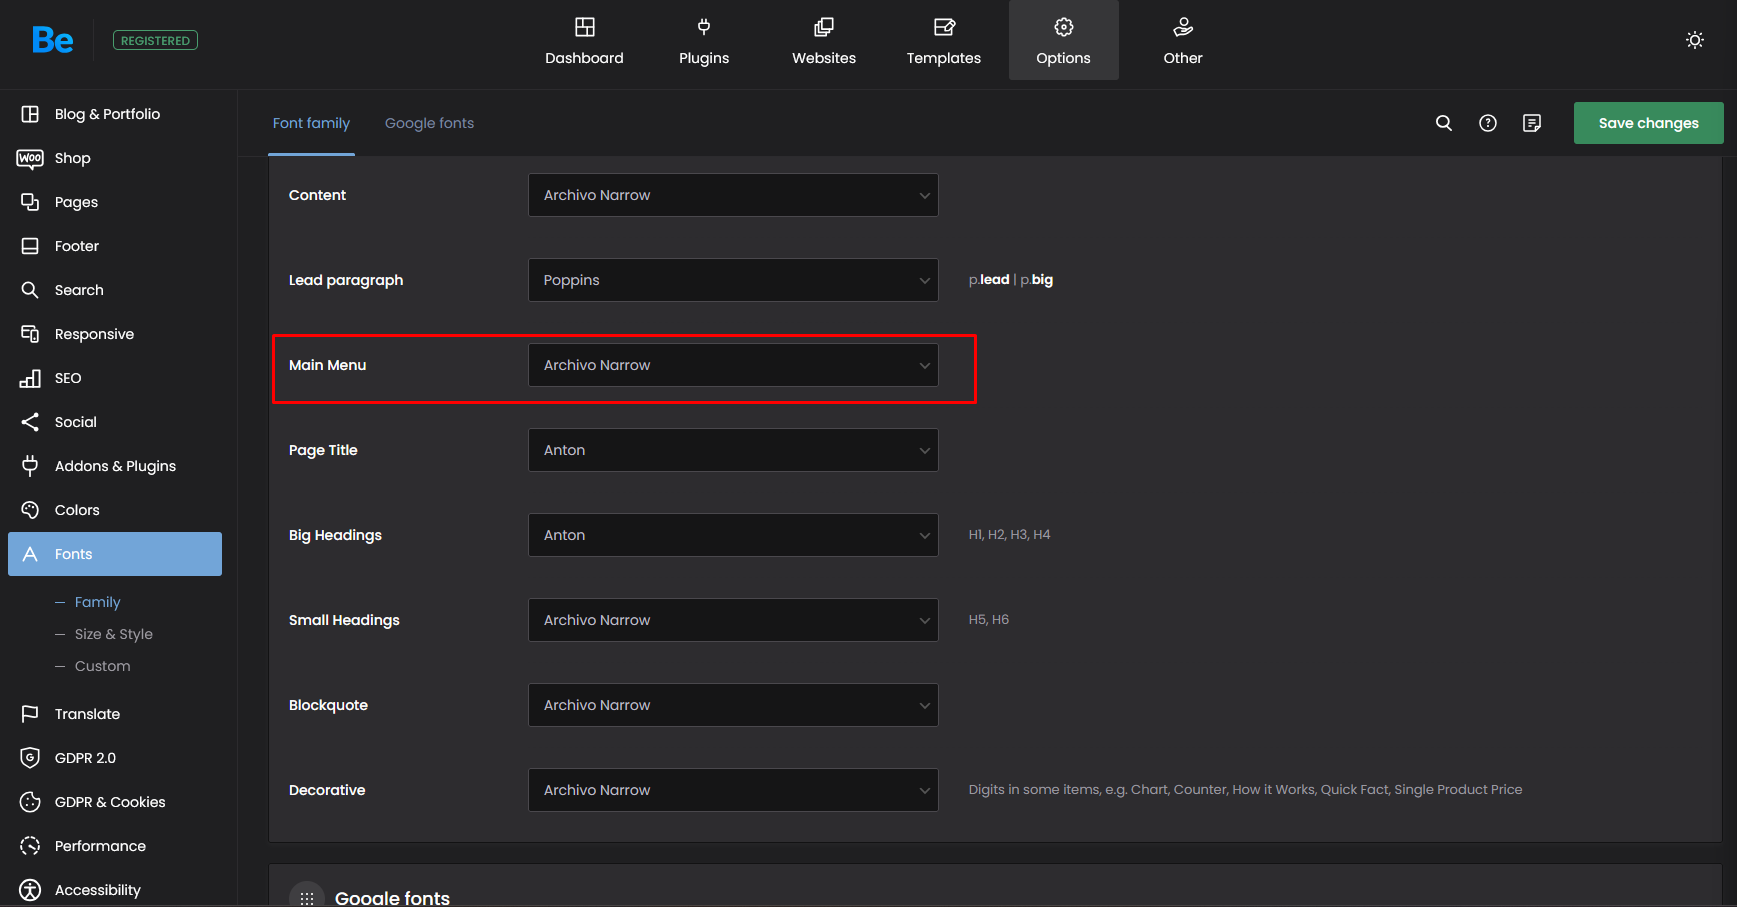
Task: Switch to the Google fonts tab
Action: tap(429, 123)
